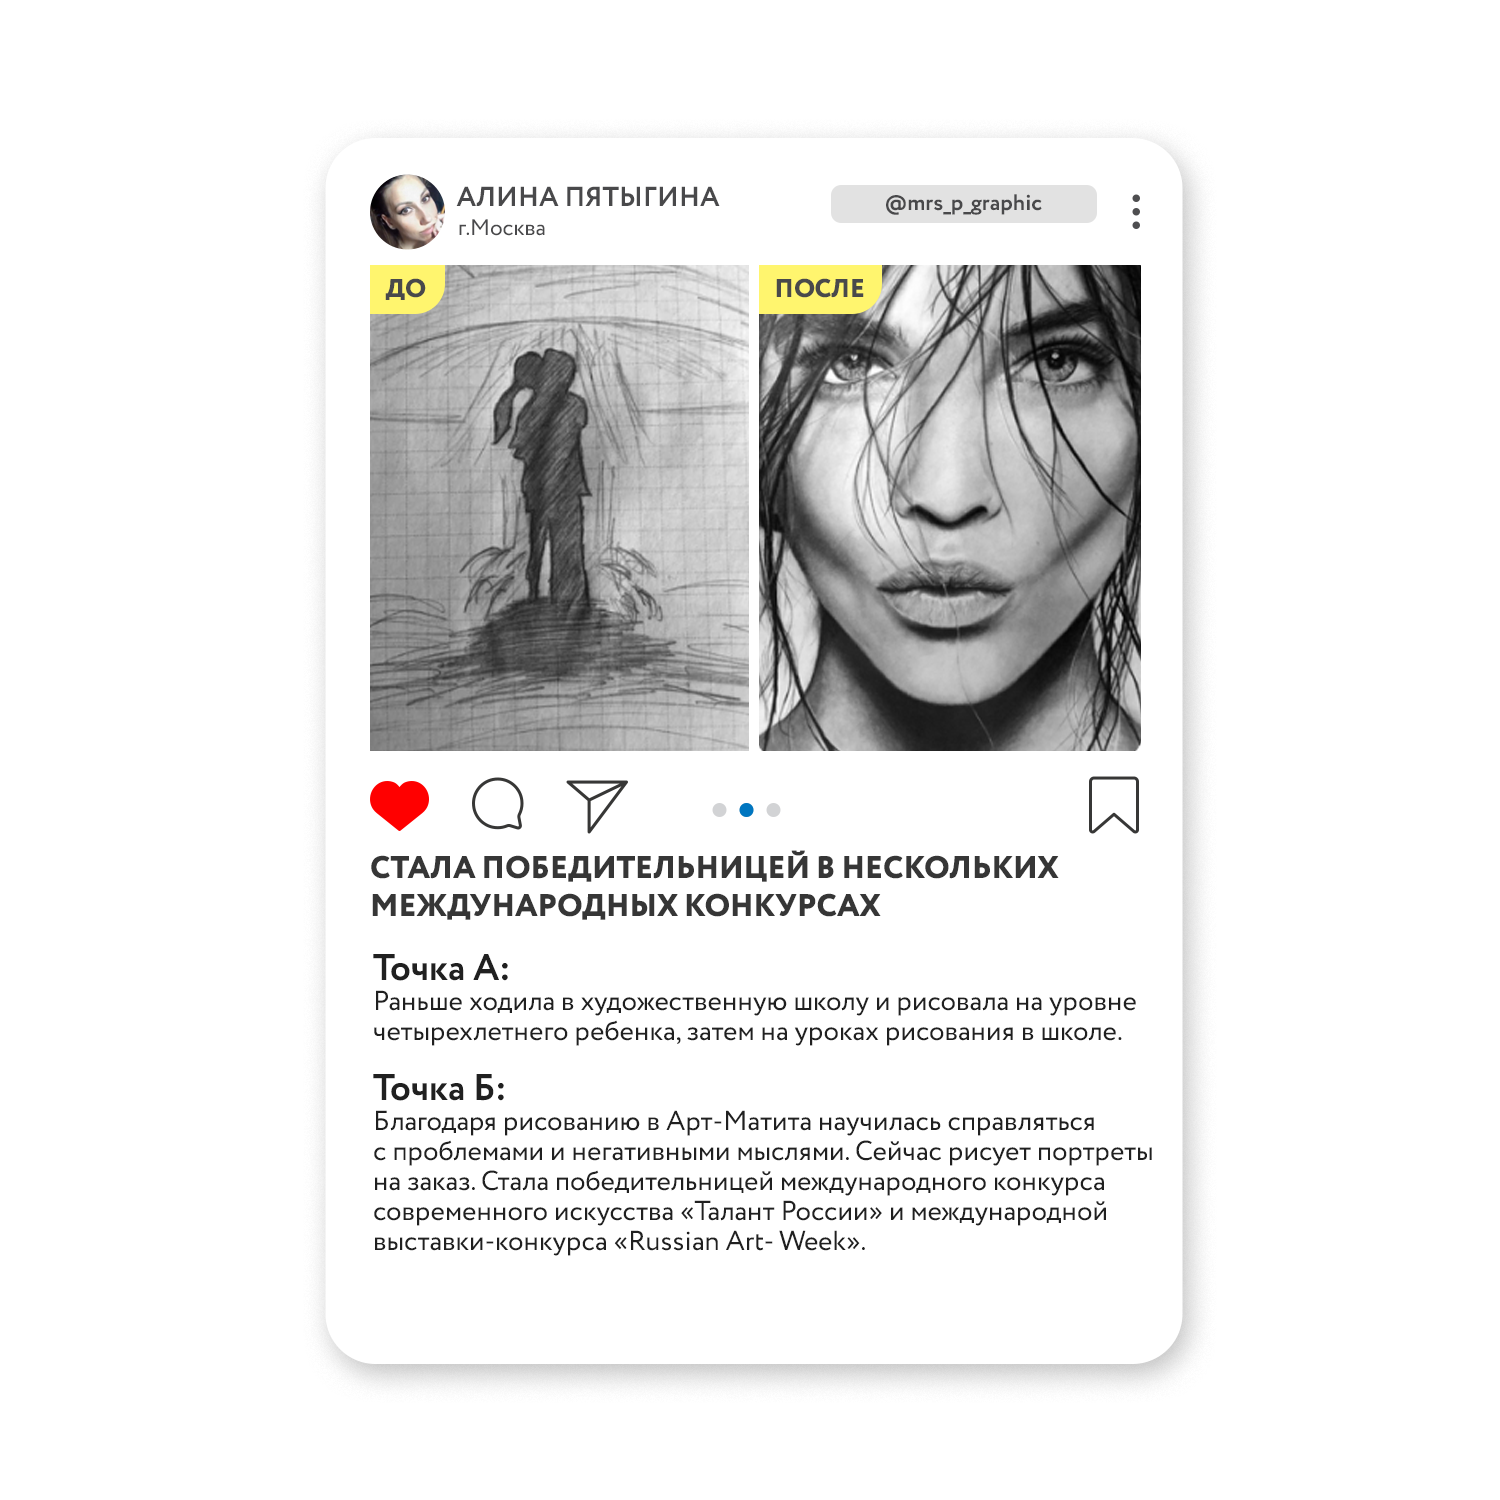Save post with bookmark icon
The image size is (1500, 1500).
point(1114,805)
